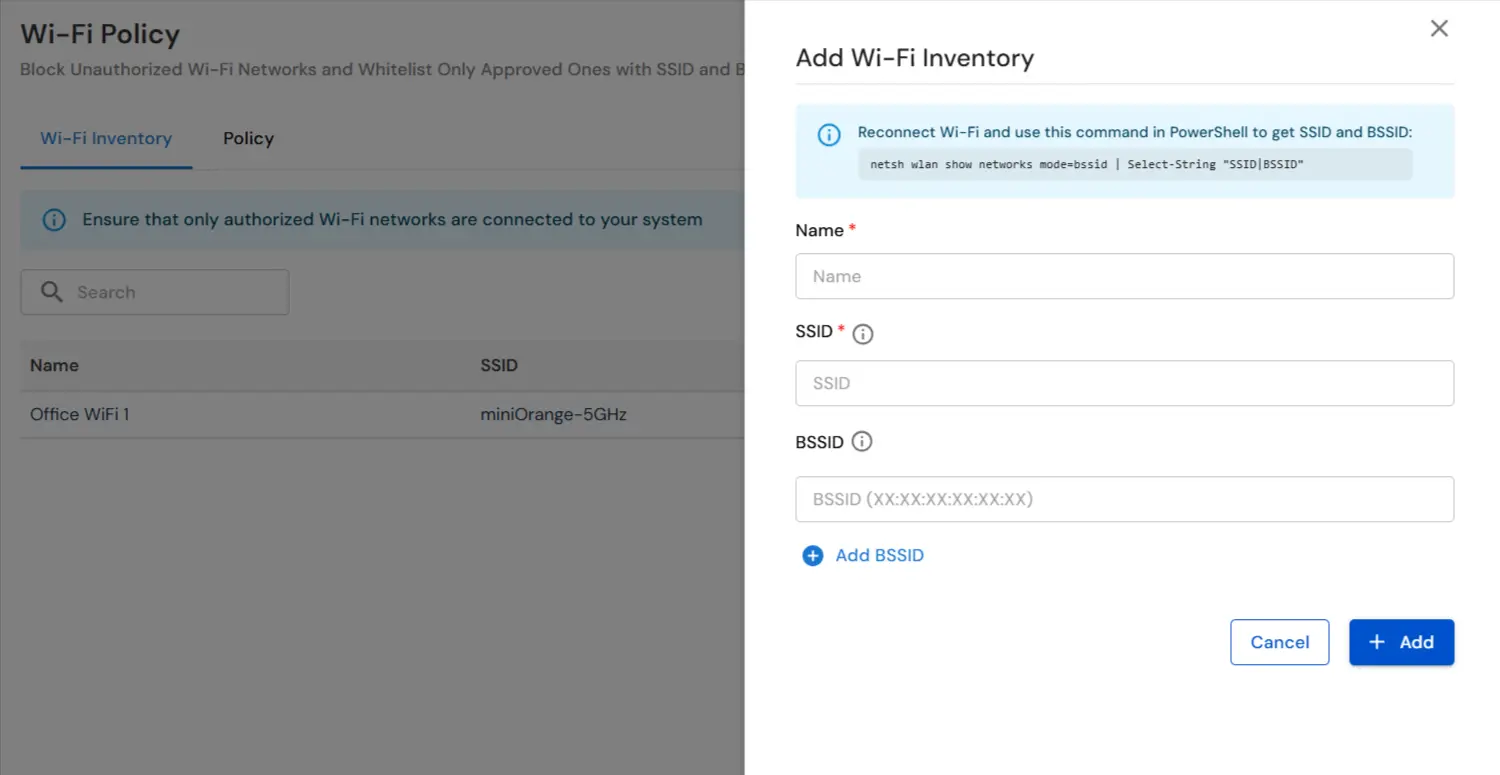This screenshot has width=1500, height=775.
Task: Click the info icon in the PowerShell command banner
Action: (x=828, y=134)
